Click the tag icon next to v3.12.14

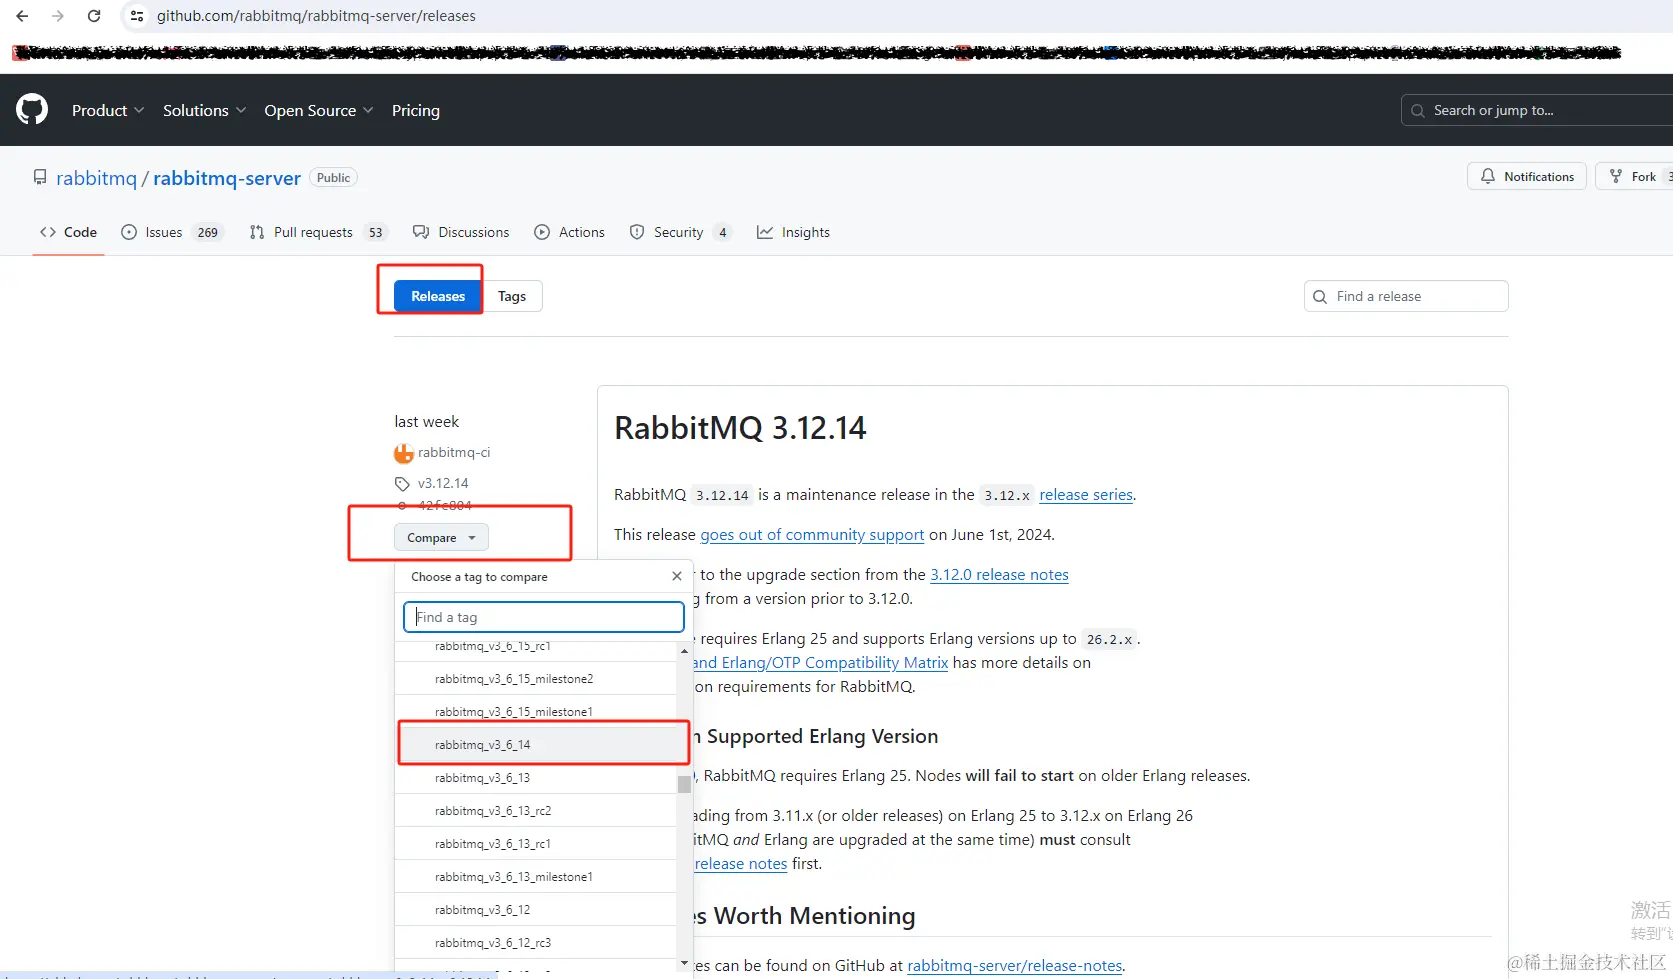coord(402,484)
